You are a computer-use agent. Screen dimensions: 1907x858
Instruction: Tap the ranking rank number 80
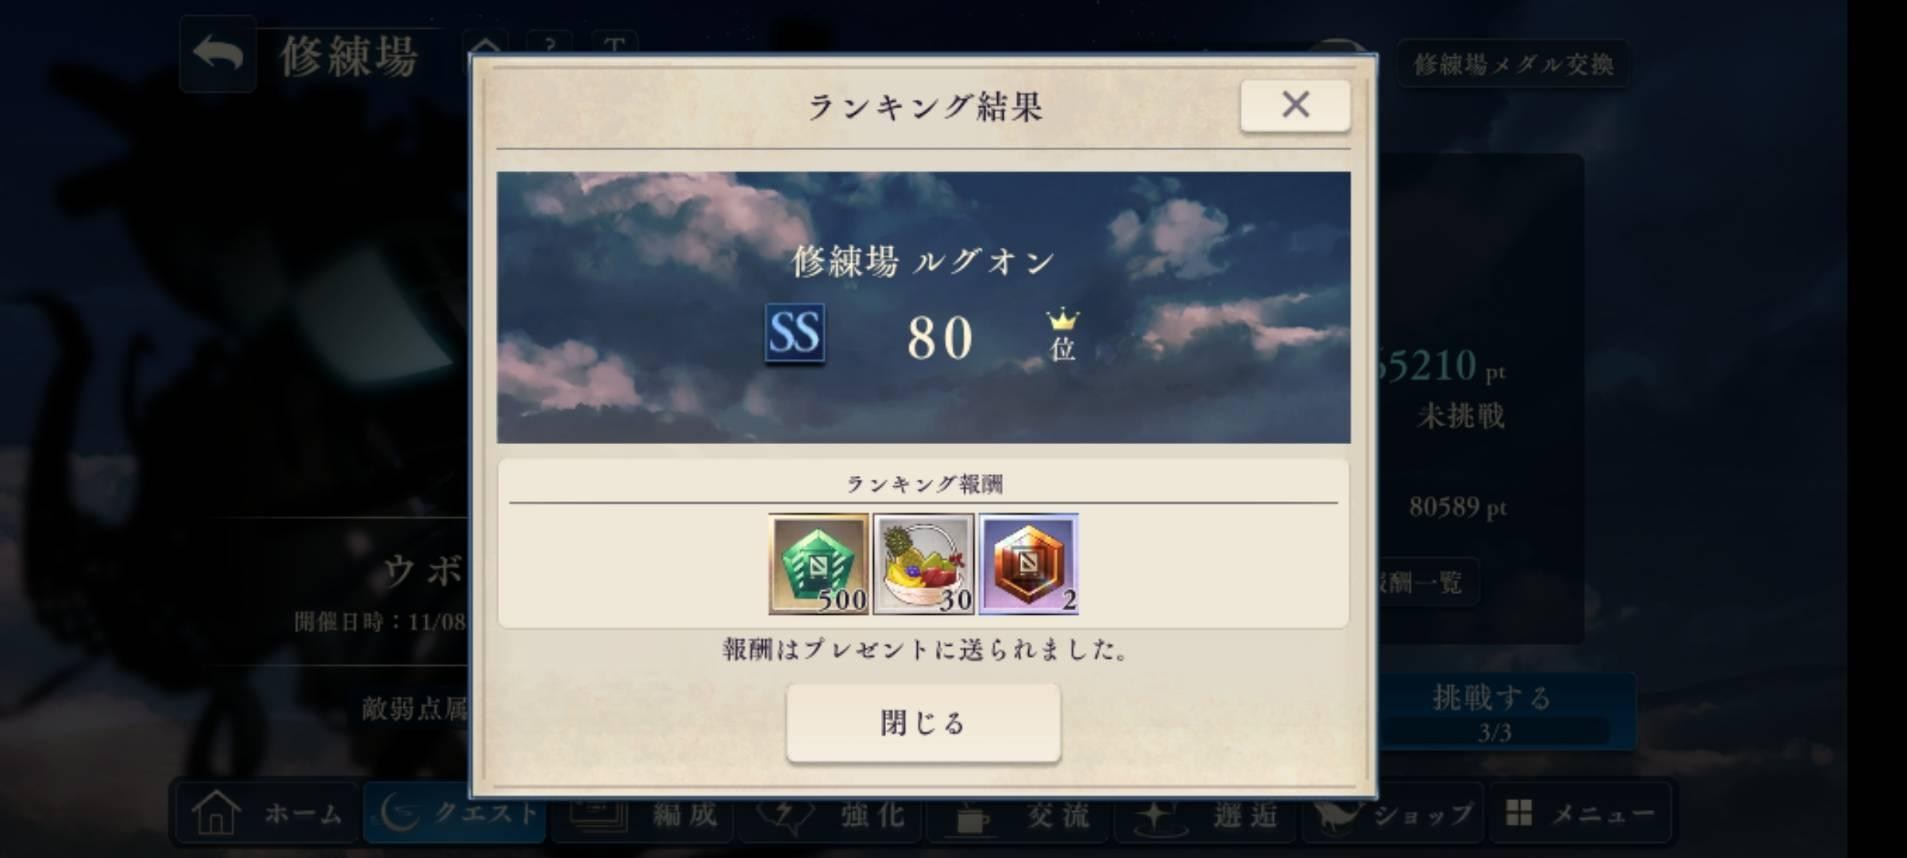click(940, 338)
